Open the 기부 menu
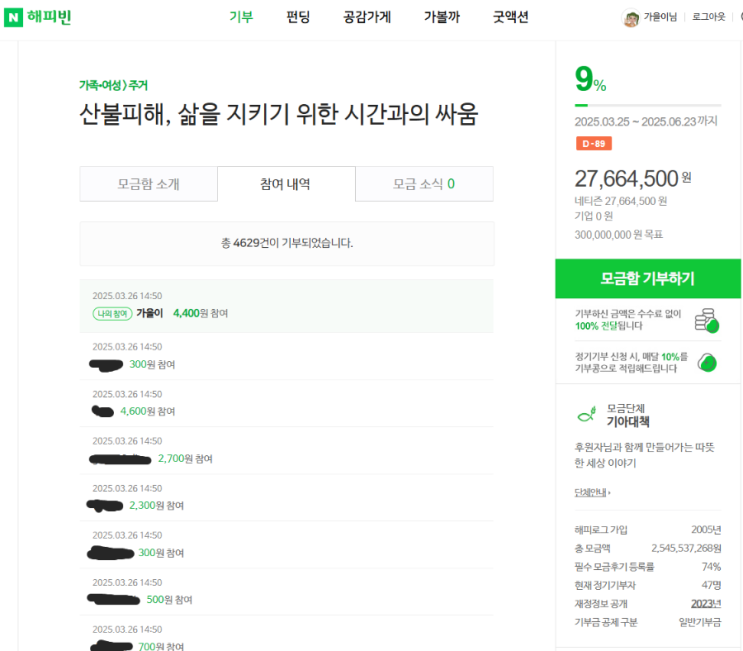743x651 pixels. click(x=241, y=17)
